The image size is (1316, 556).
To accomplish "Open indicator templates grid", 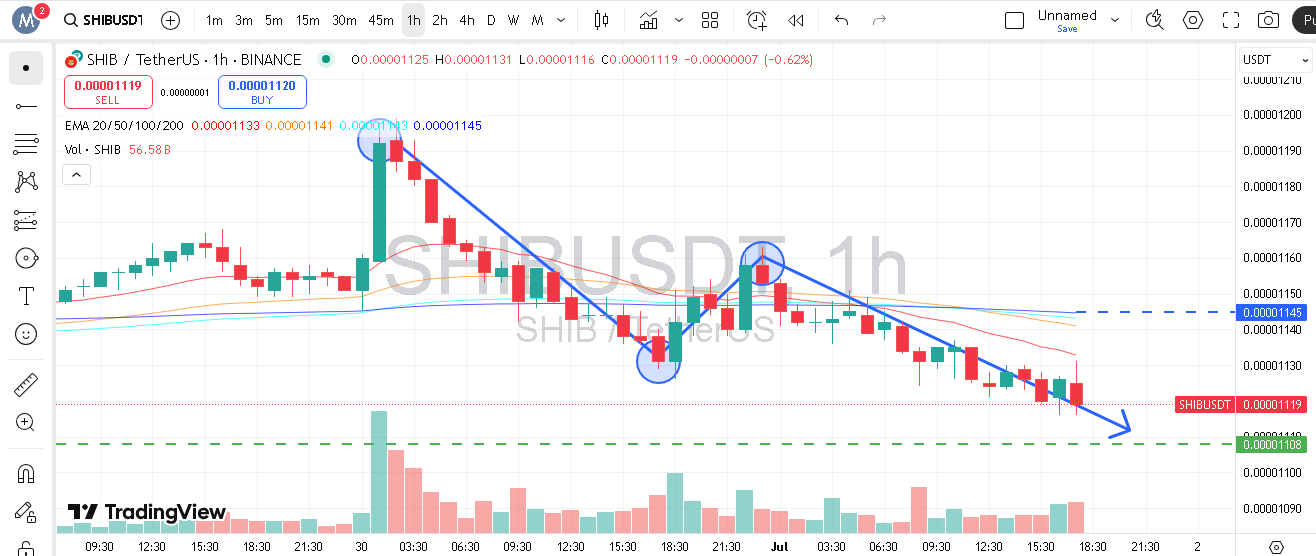I will click(710, 20).
